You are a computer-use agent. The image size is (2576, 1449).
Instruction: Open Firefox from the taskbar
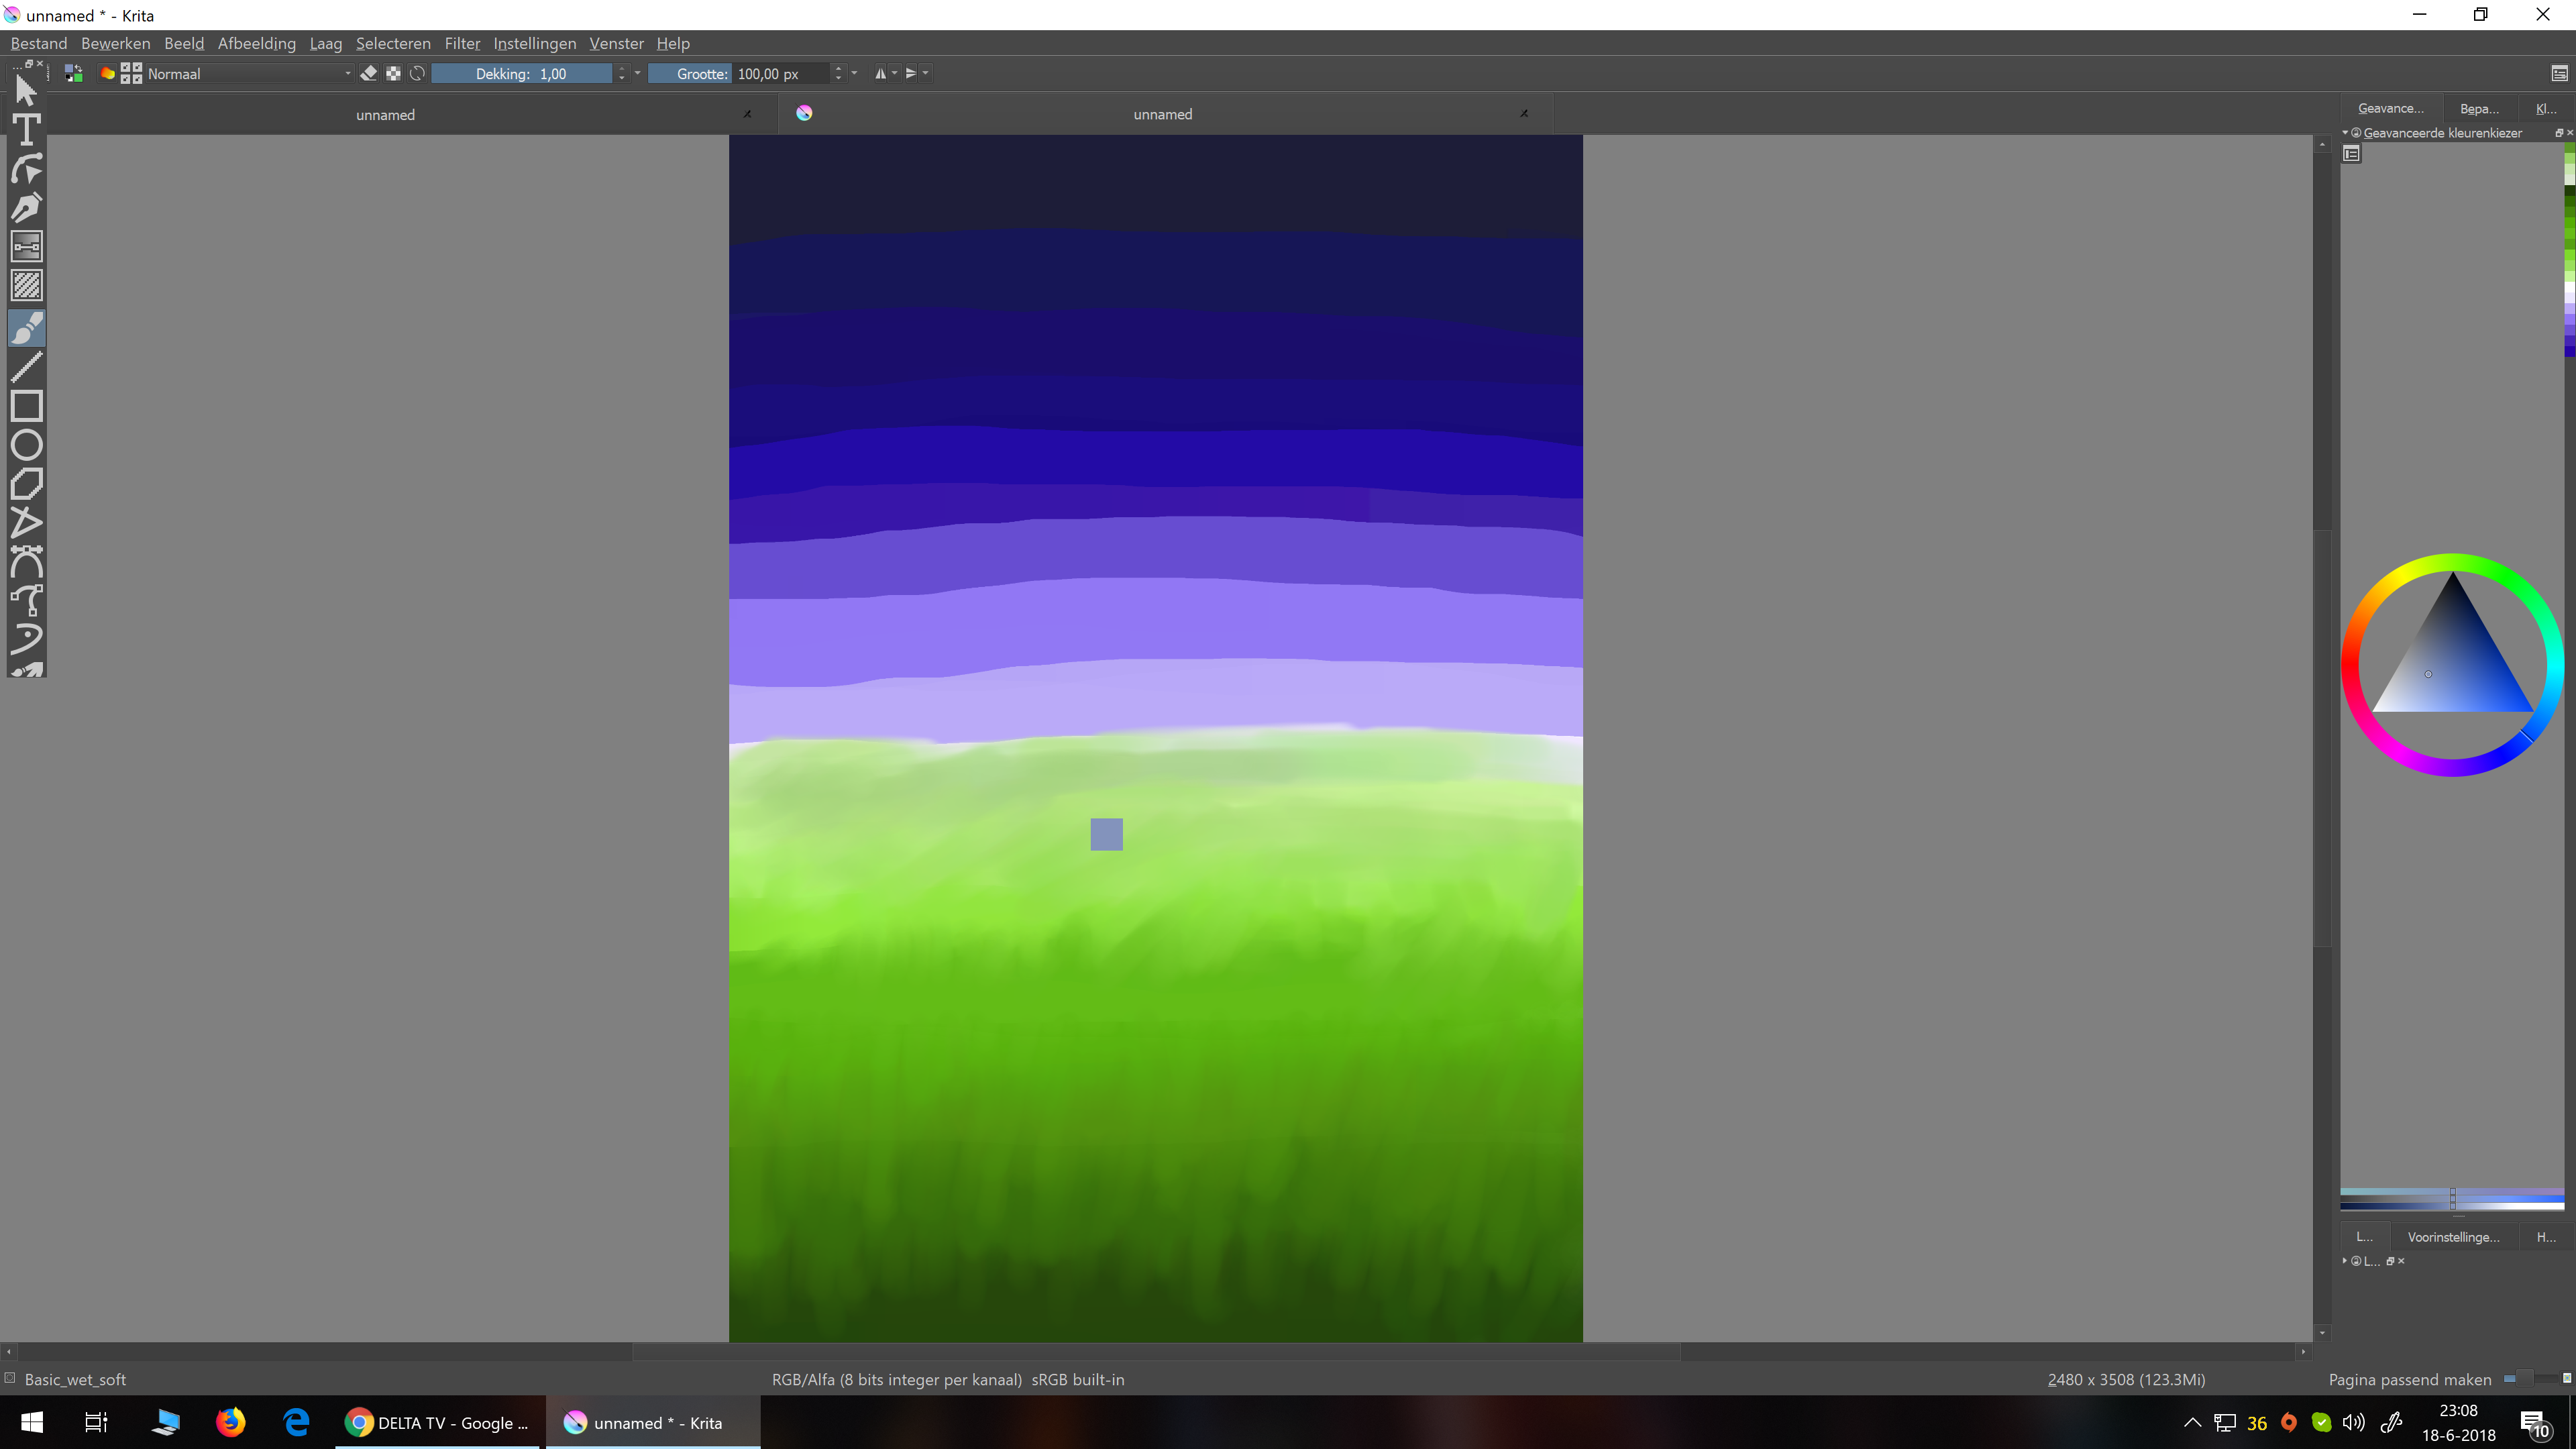(231, 1422)
